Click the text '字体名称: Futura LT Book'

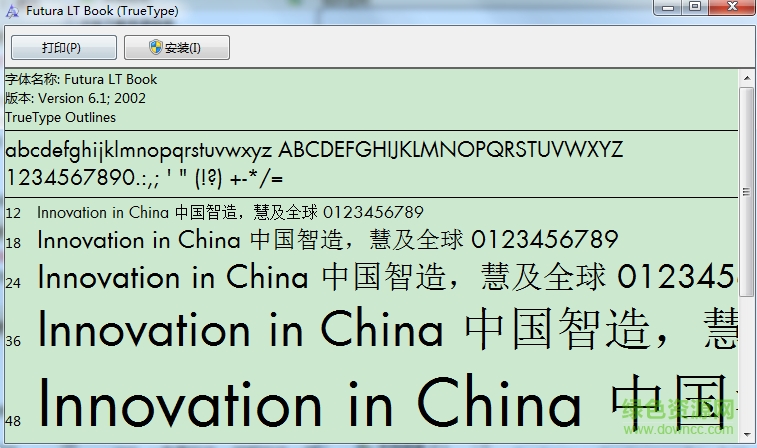(81, 79)
